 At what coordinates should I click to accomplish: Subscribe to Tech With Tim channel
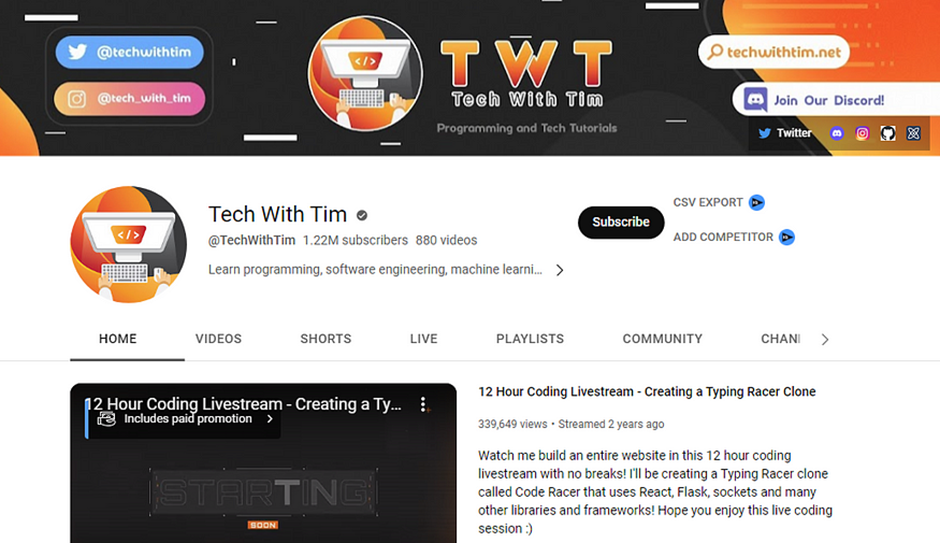coord(621,222)
